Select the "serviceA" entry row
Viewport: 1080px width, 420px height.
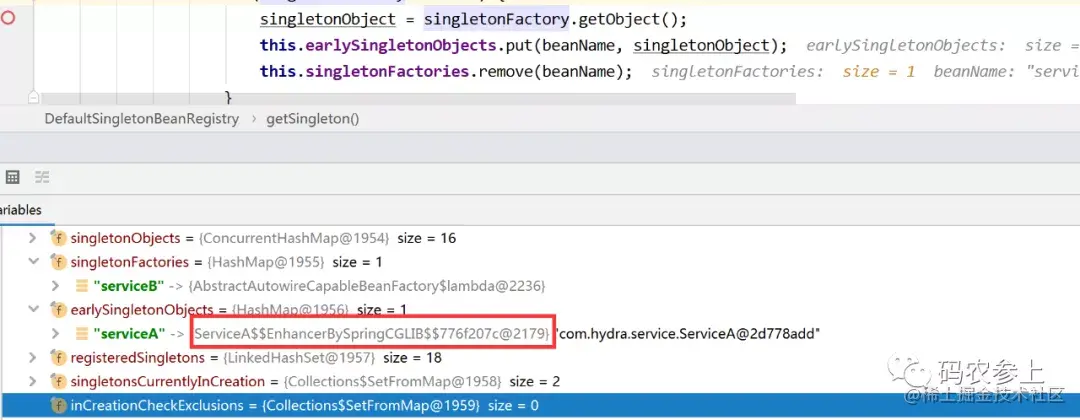540,334
